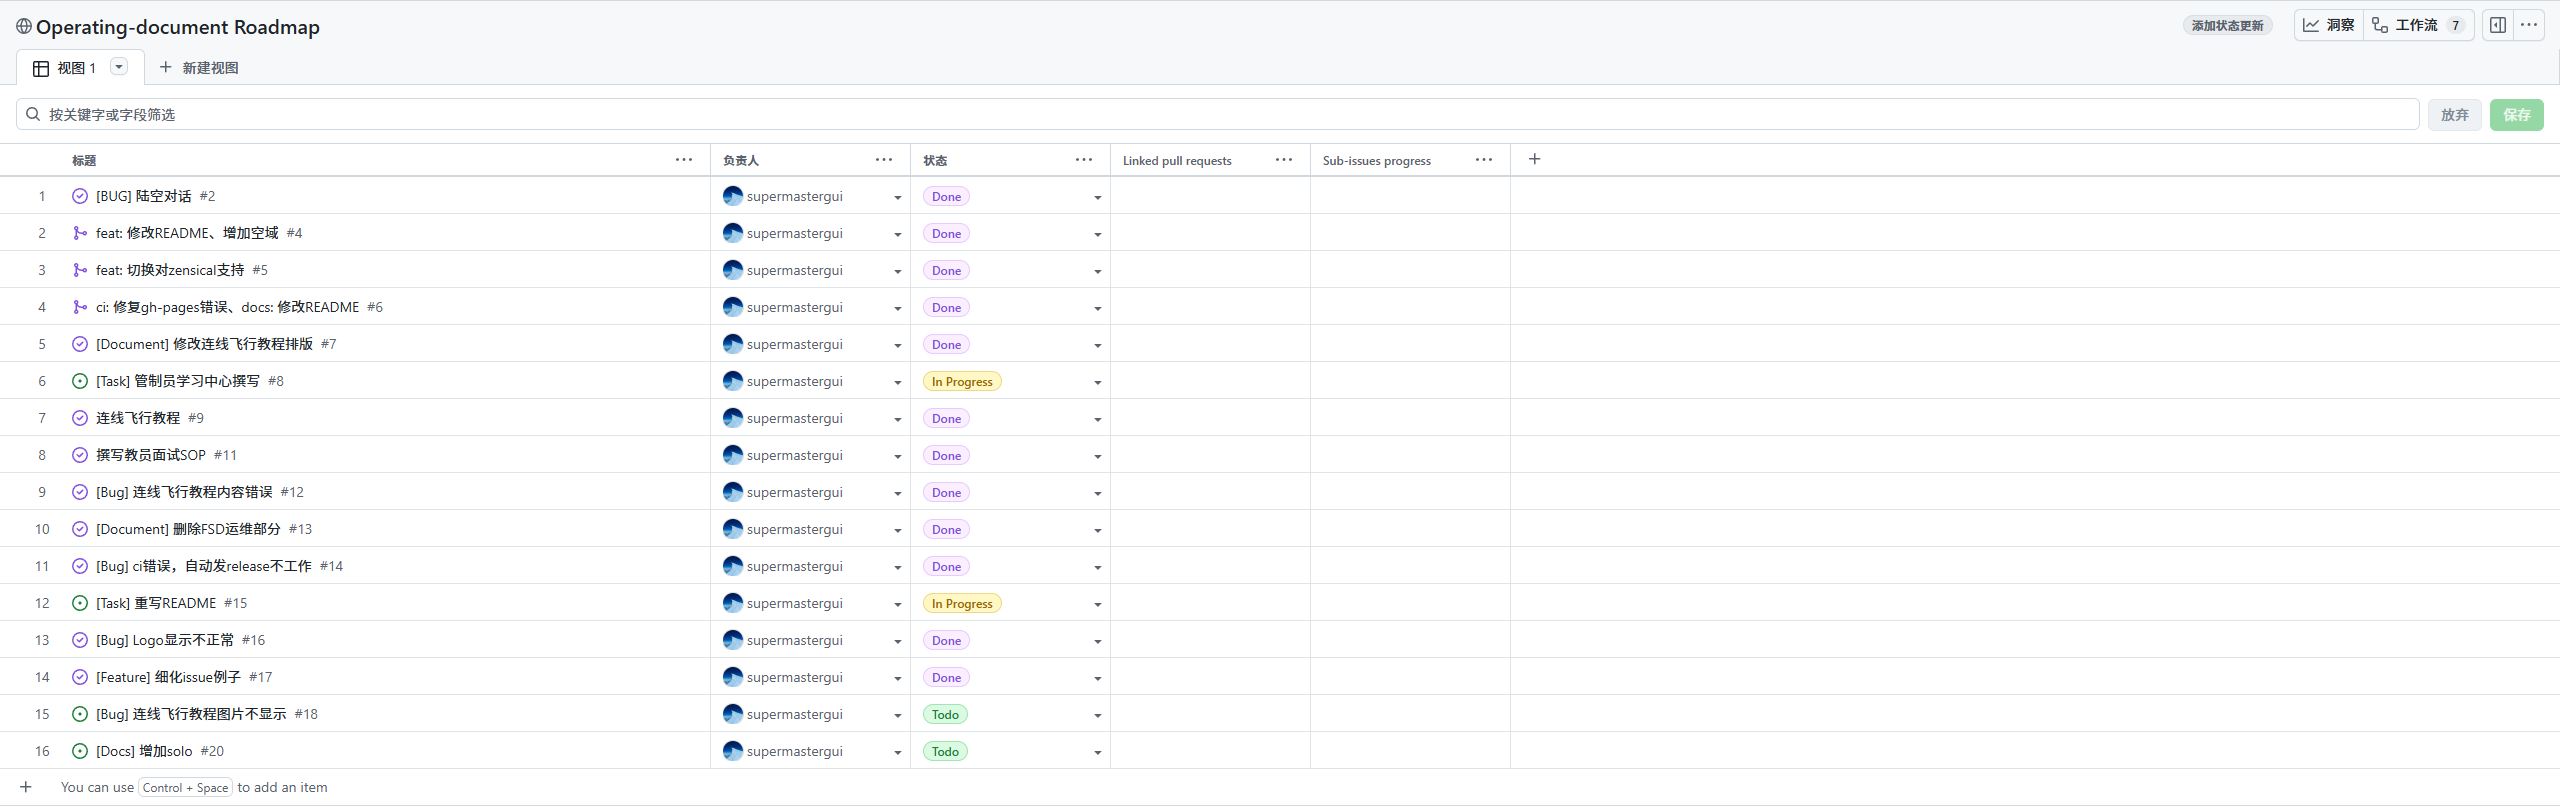Viewport: 2560px width, 806px height.
Task: Open the Insights chart button
Action: (x=2328, y=25)
